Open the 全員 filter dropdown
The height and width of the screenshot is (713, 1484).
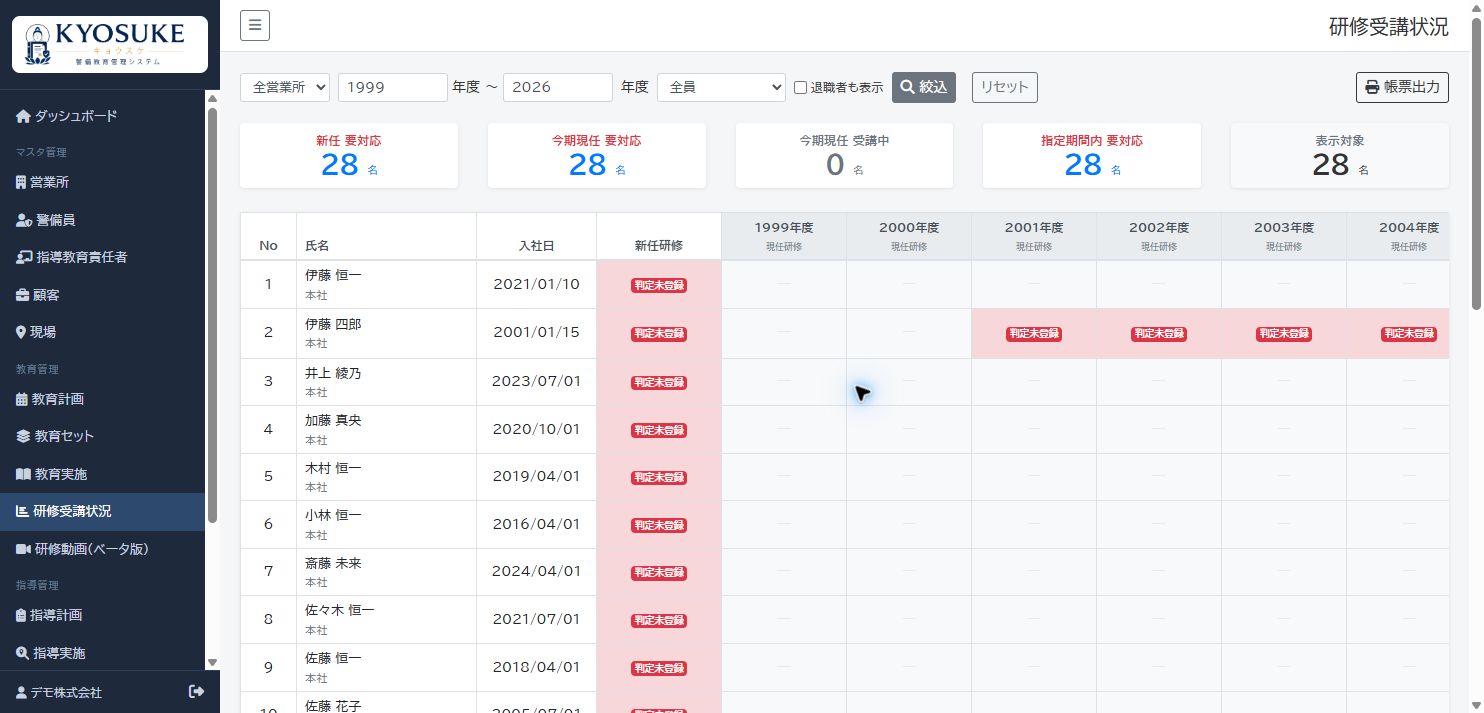point(721,87)
